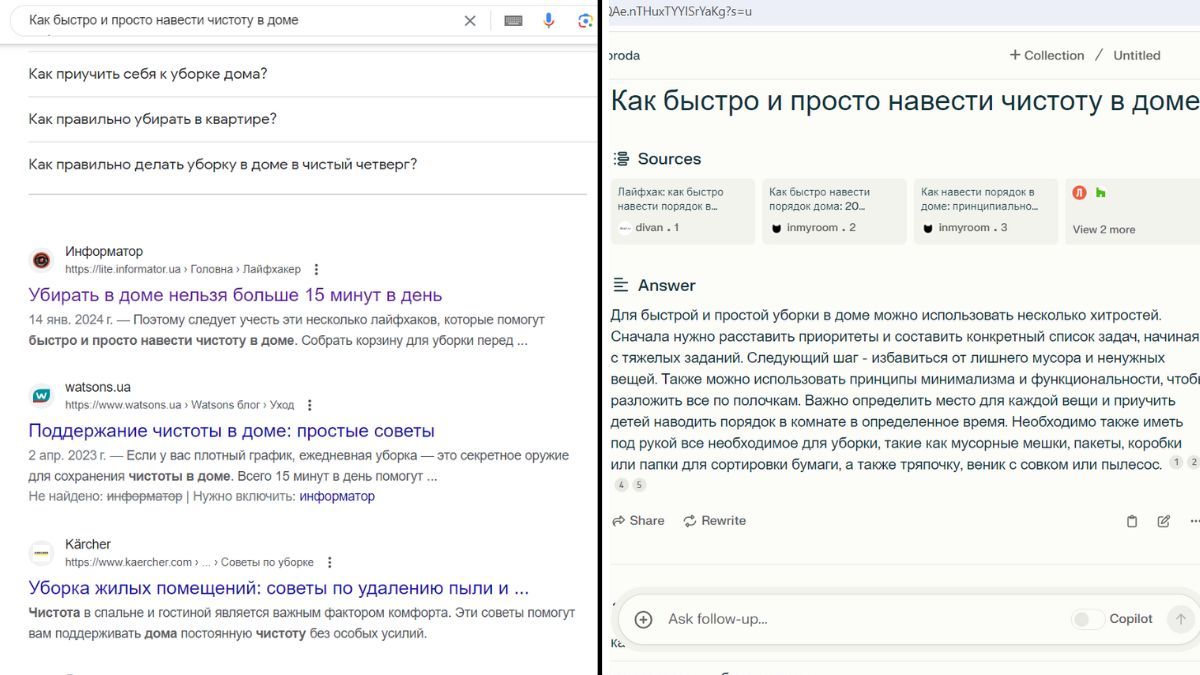The width and height of the screenshot is (1200, 675).
Task: Open the Убирать в доме нельзя больше link
Action: click(x=235, y=295)
